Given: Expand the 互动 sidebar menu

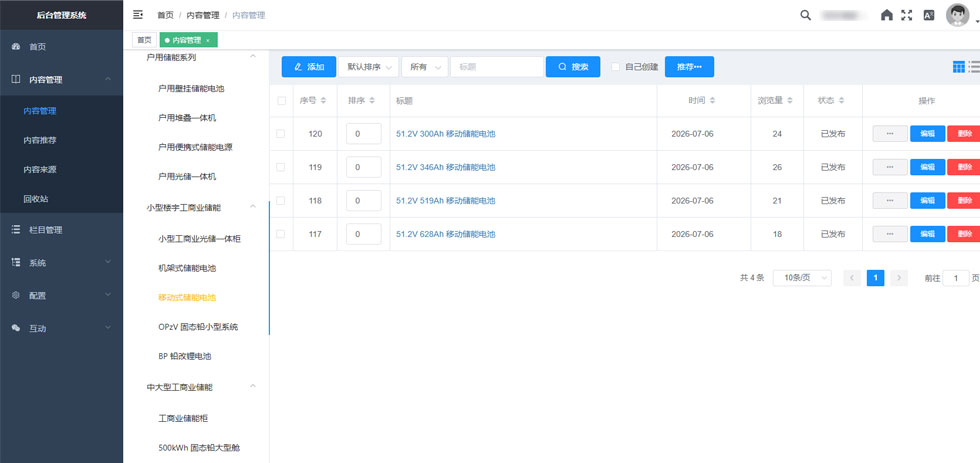Looking at the screenshot, I should click(x=108, y=328).
